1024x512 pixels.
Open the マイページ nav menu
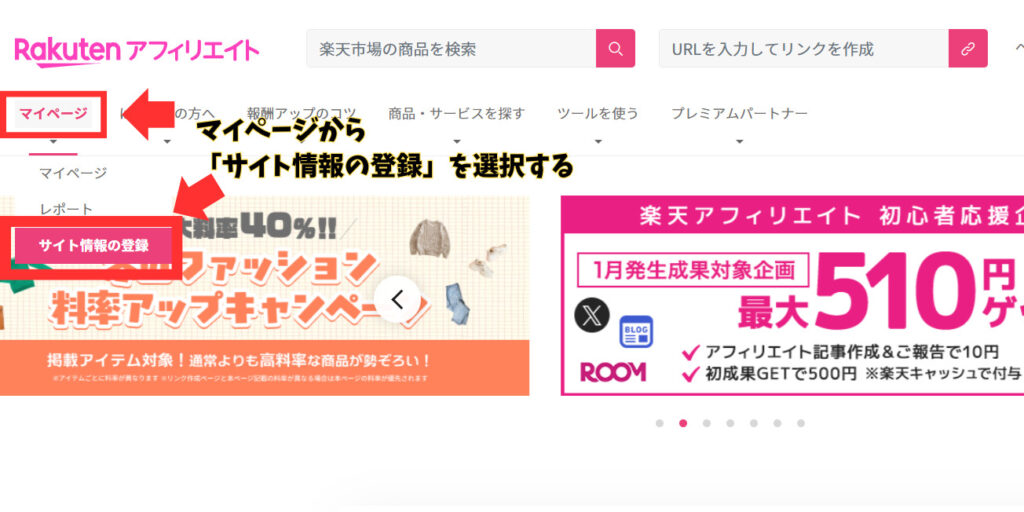(54, 114)
